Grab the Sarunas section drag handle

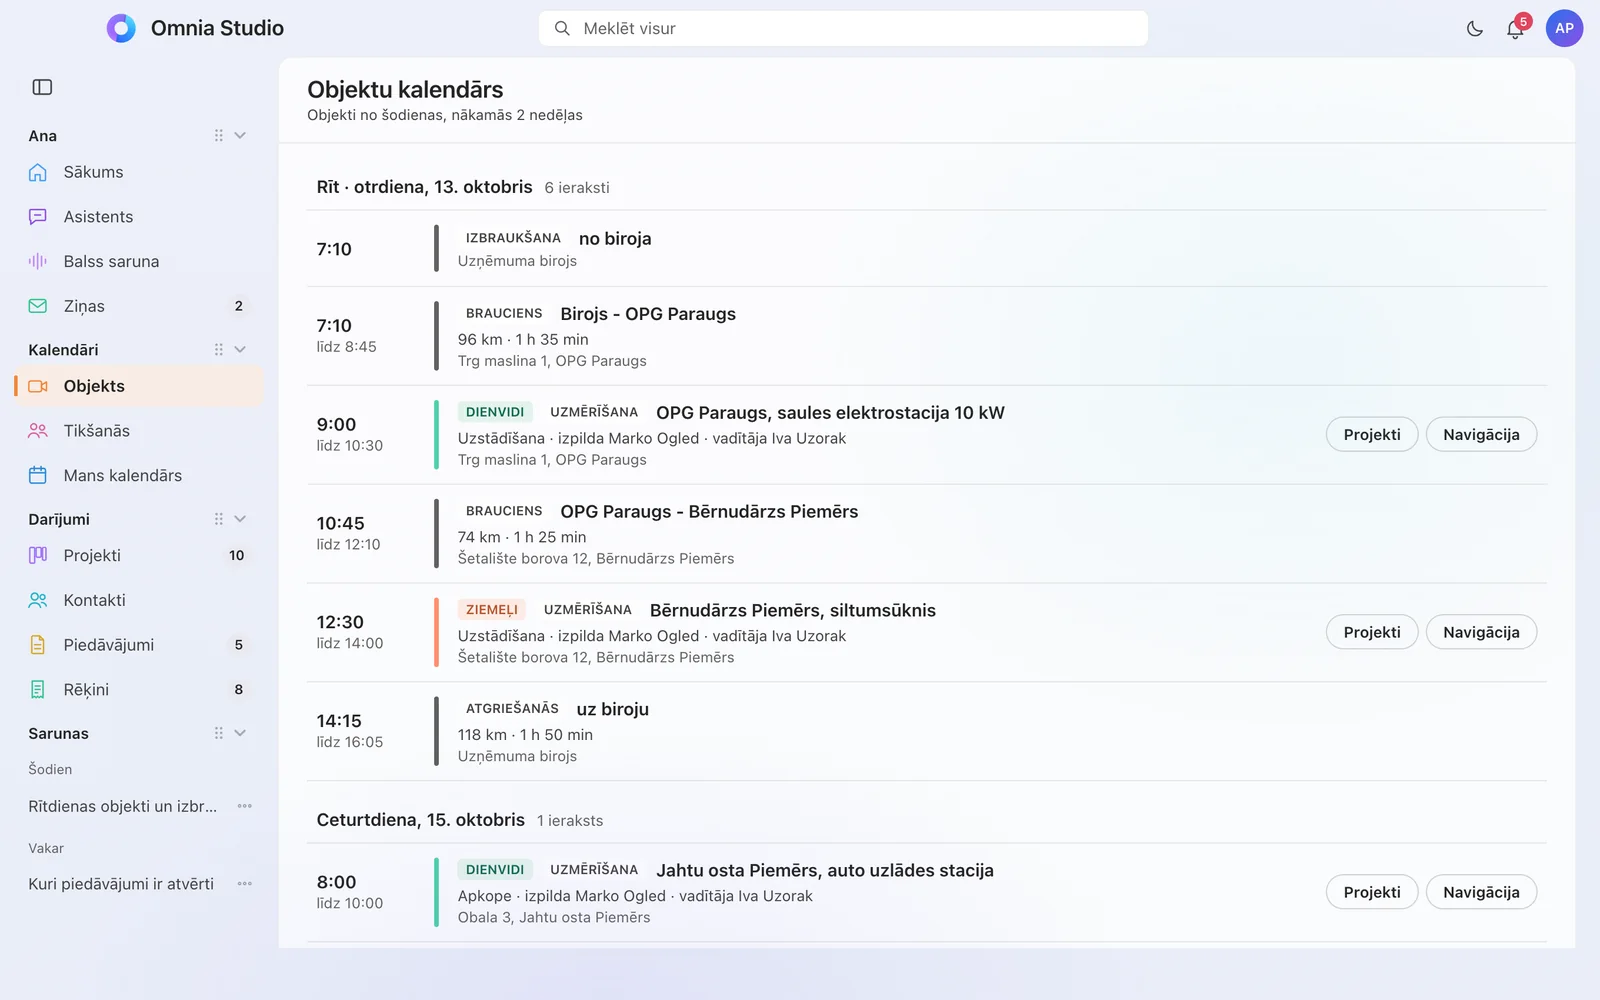coord(218,733)
